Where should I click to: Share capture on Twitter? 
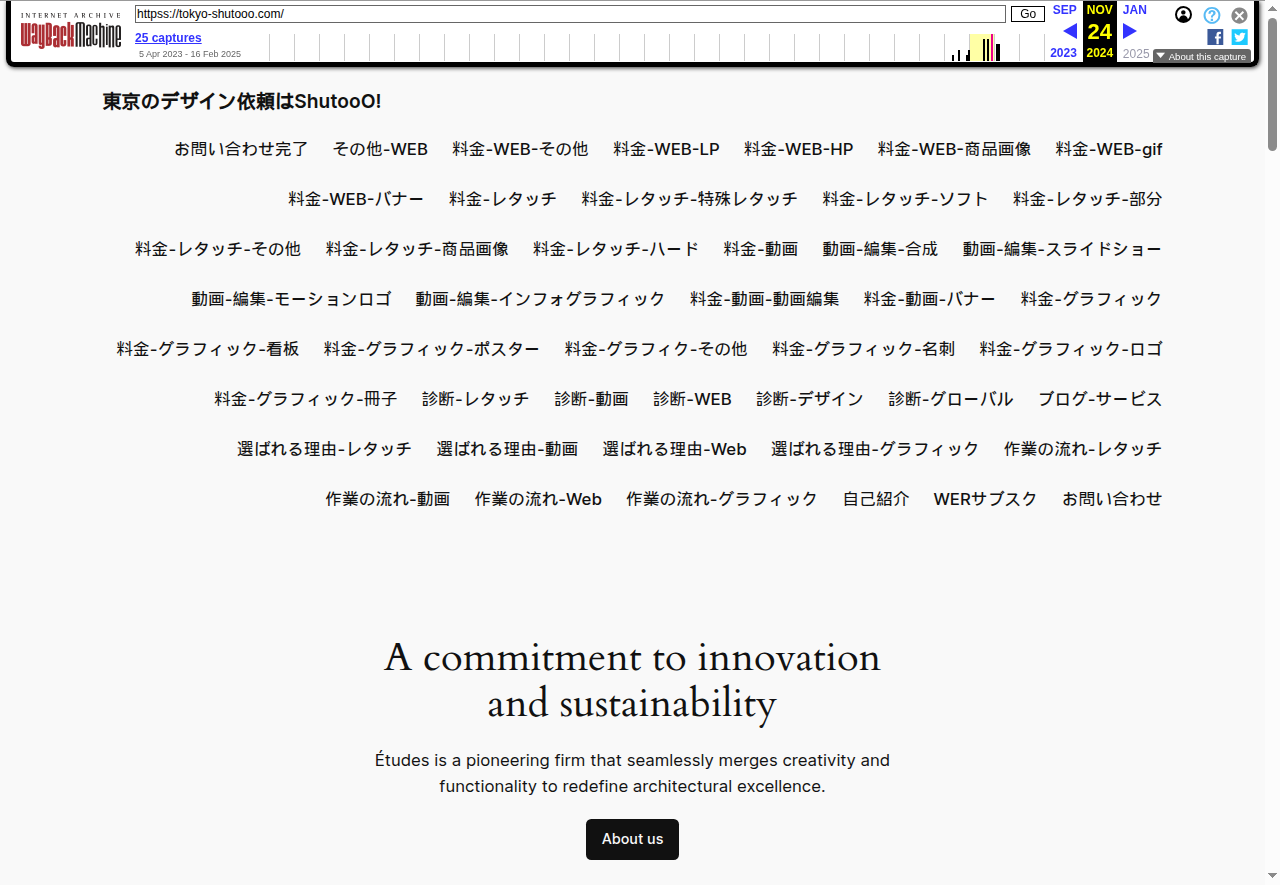coord(1239,37)
